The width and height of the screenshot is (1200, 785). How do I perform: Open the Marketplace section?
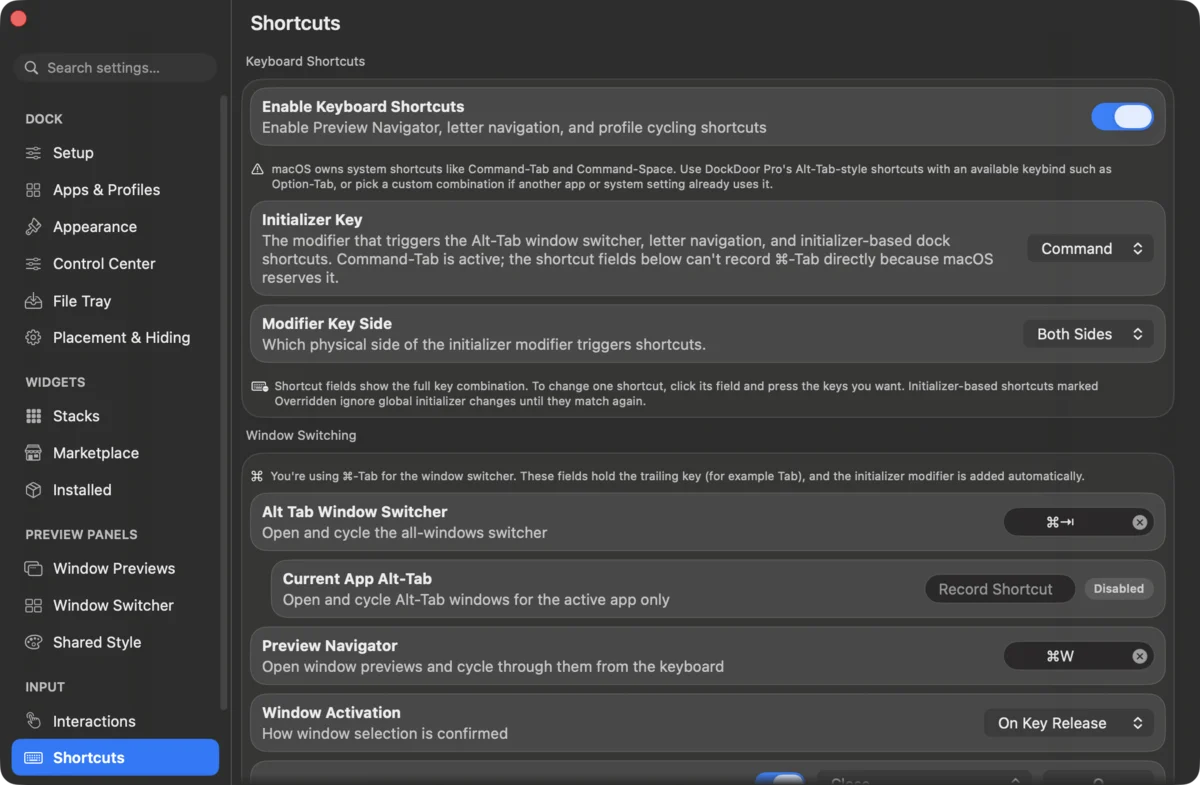(115, 453)
